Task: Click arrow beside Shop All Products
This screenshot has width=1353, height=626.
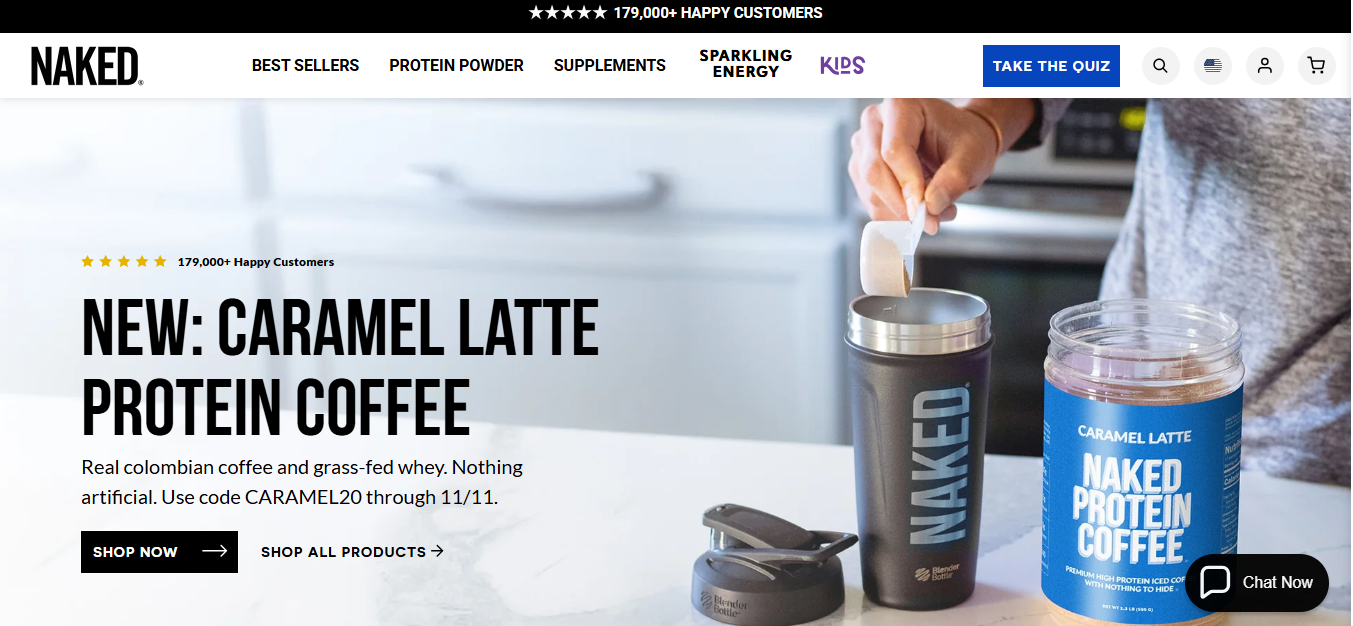Action: [437, 551]
